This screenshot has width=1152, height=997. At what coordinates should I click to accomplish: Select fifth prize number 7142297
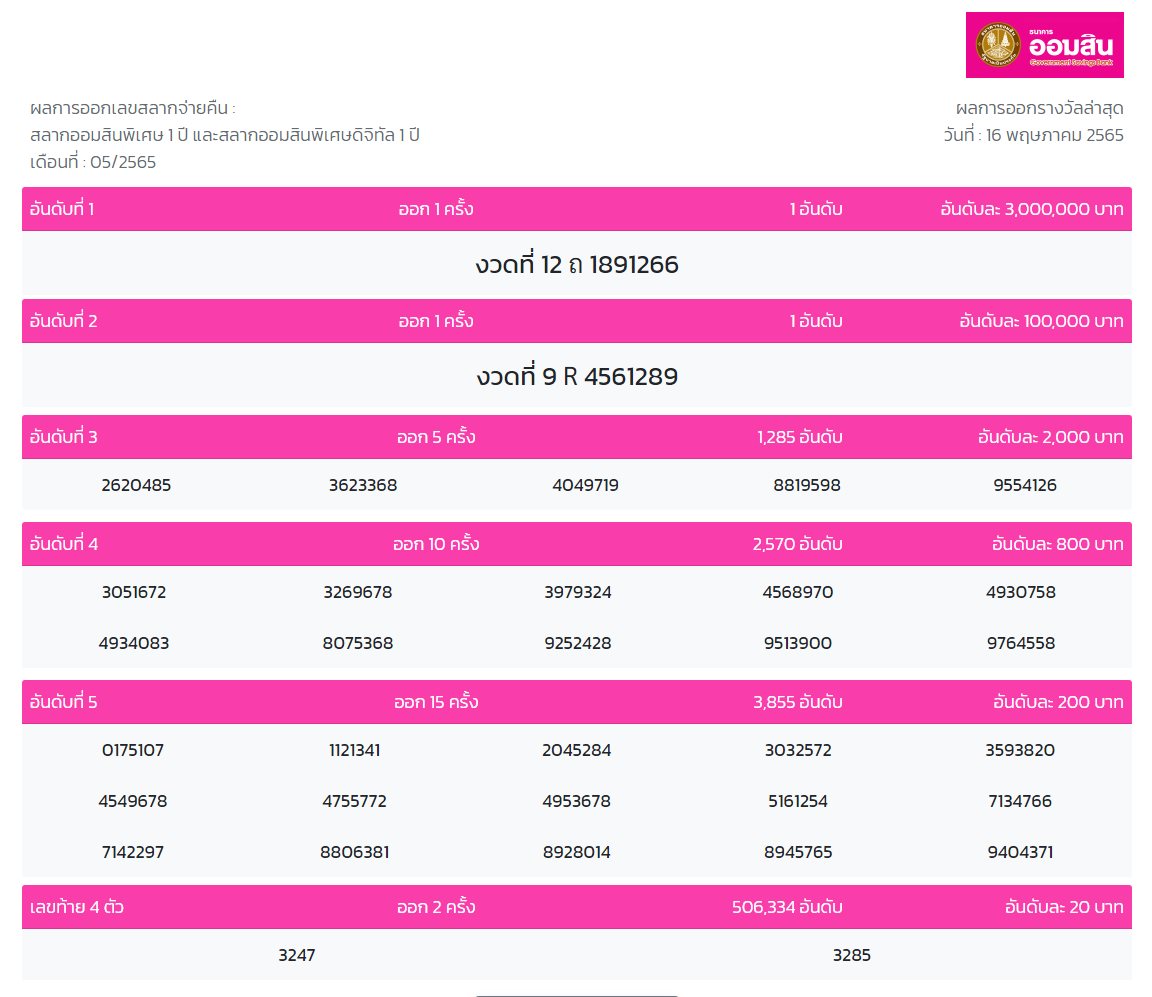pos(133,852)
